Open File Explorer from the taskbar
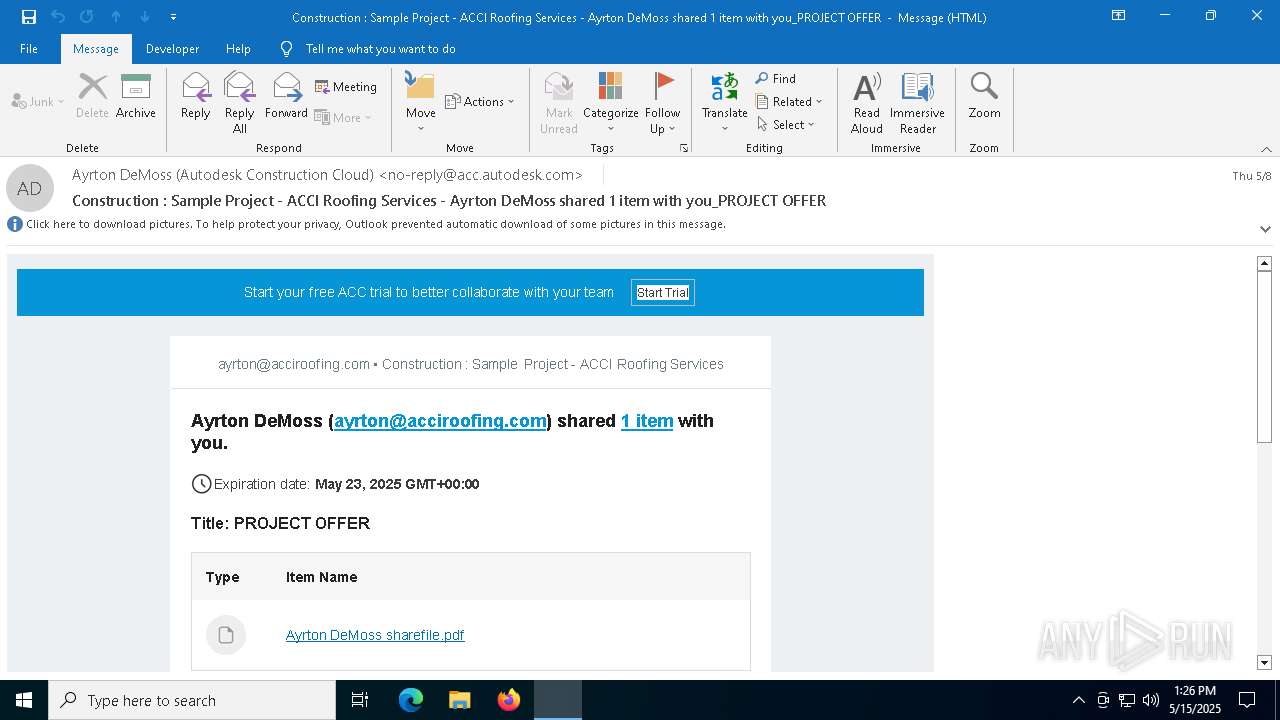The height and width of the screenshot is (720, 1280). pos(459,700)
